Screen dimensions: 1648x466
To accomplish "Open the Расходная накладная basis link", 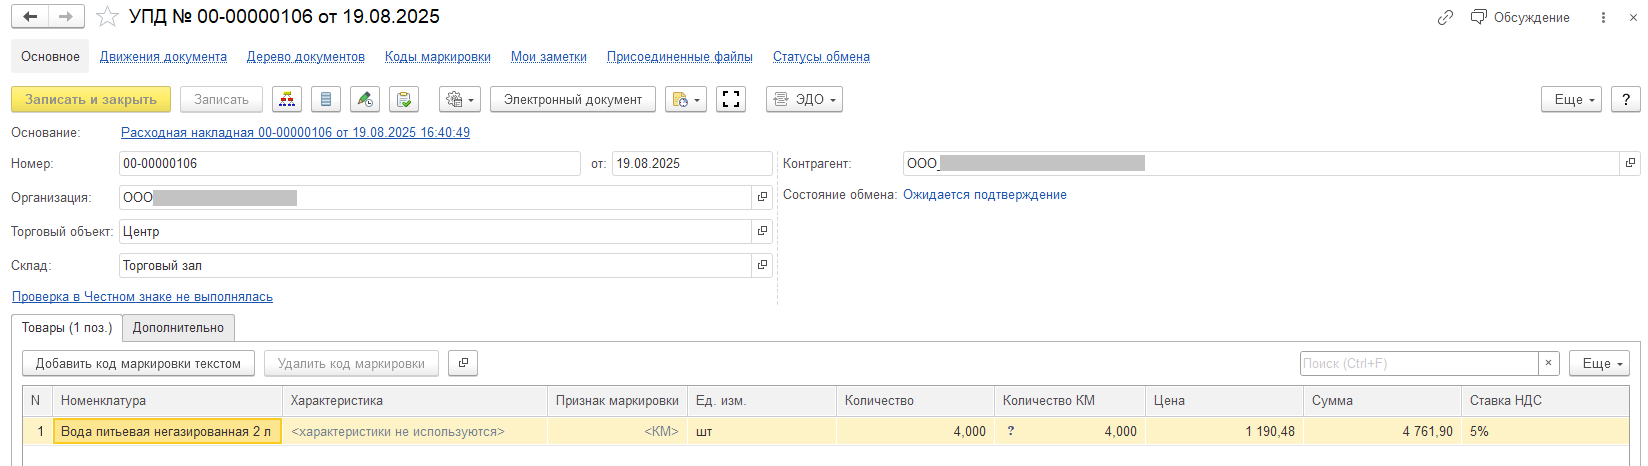I will (x=295, y=132).
